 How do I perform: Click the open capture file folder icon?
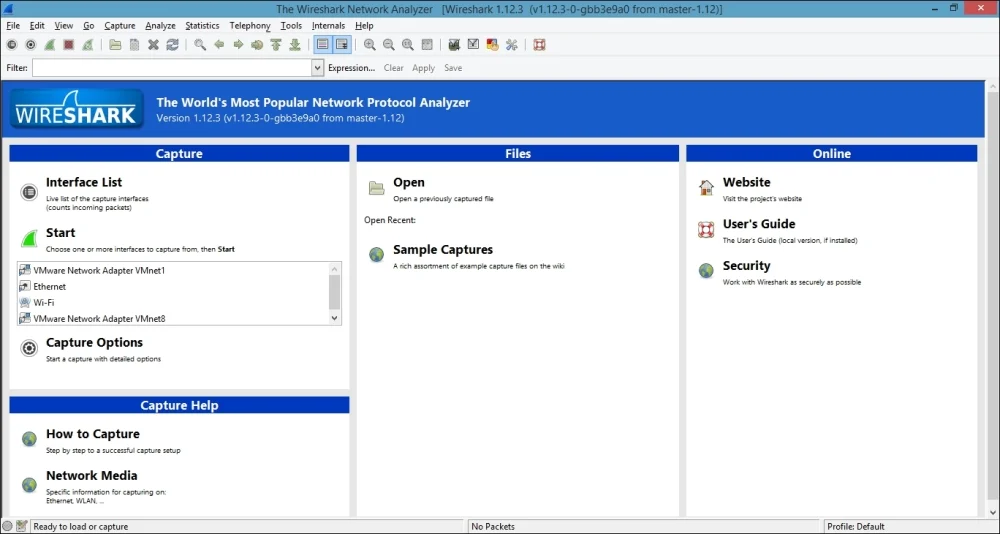(115, 45)
